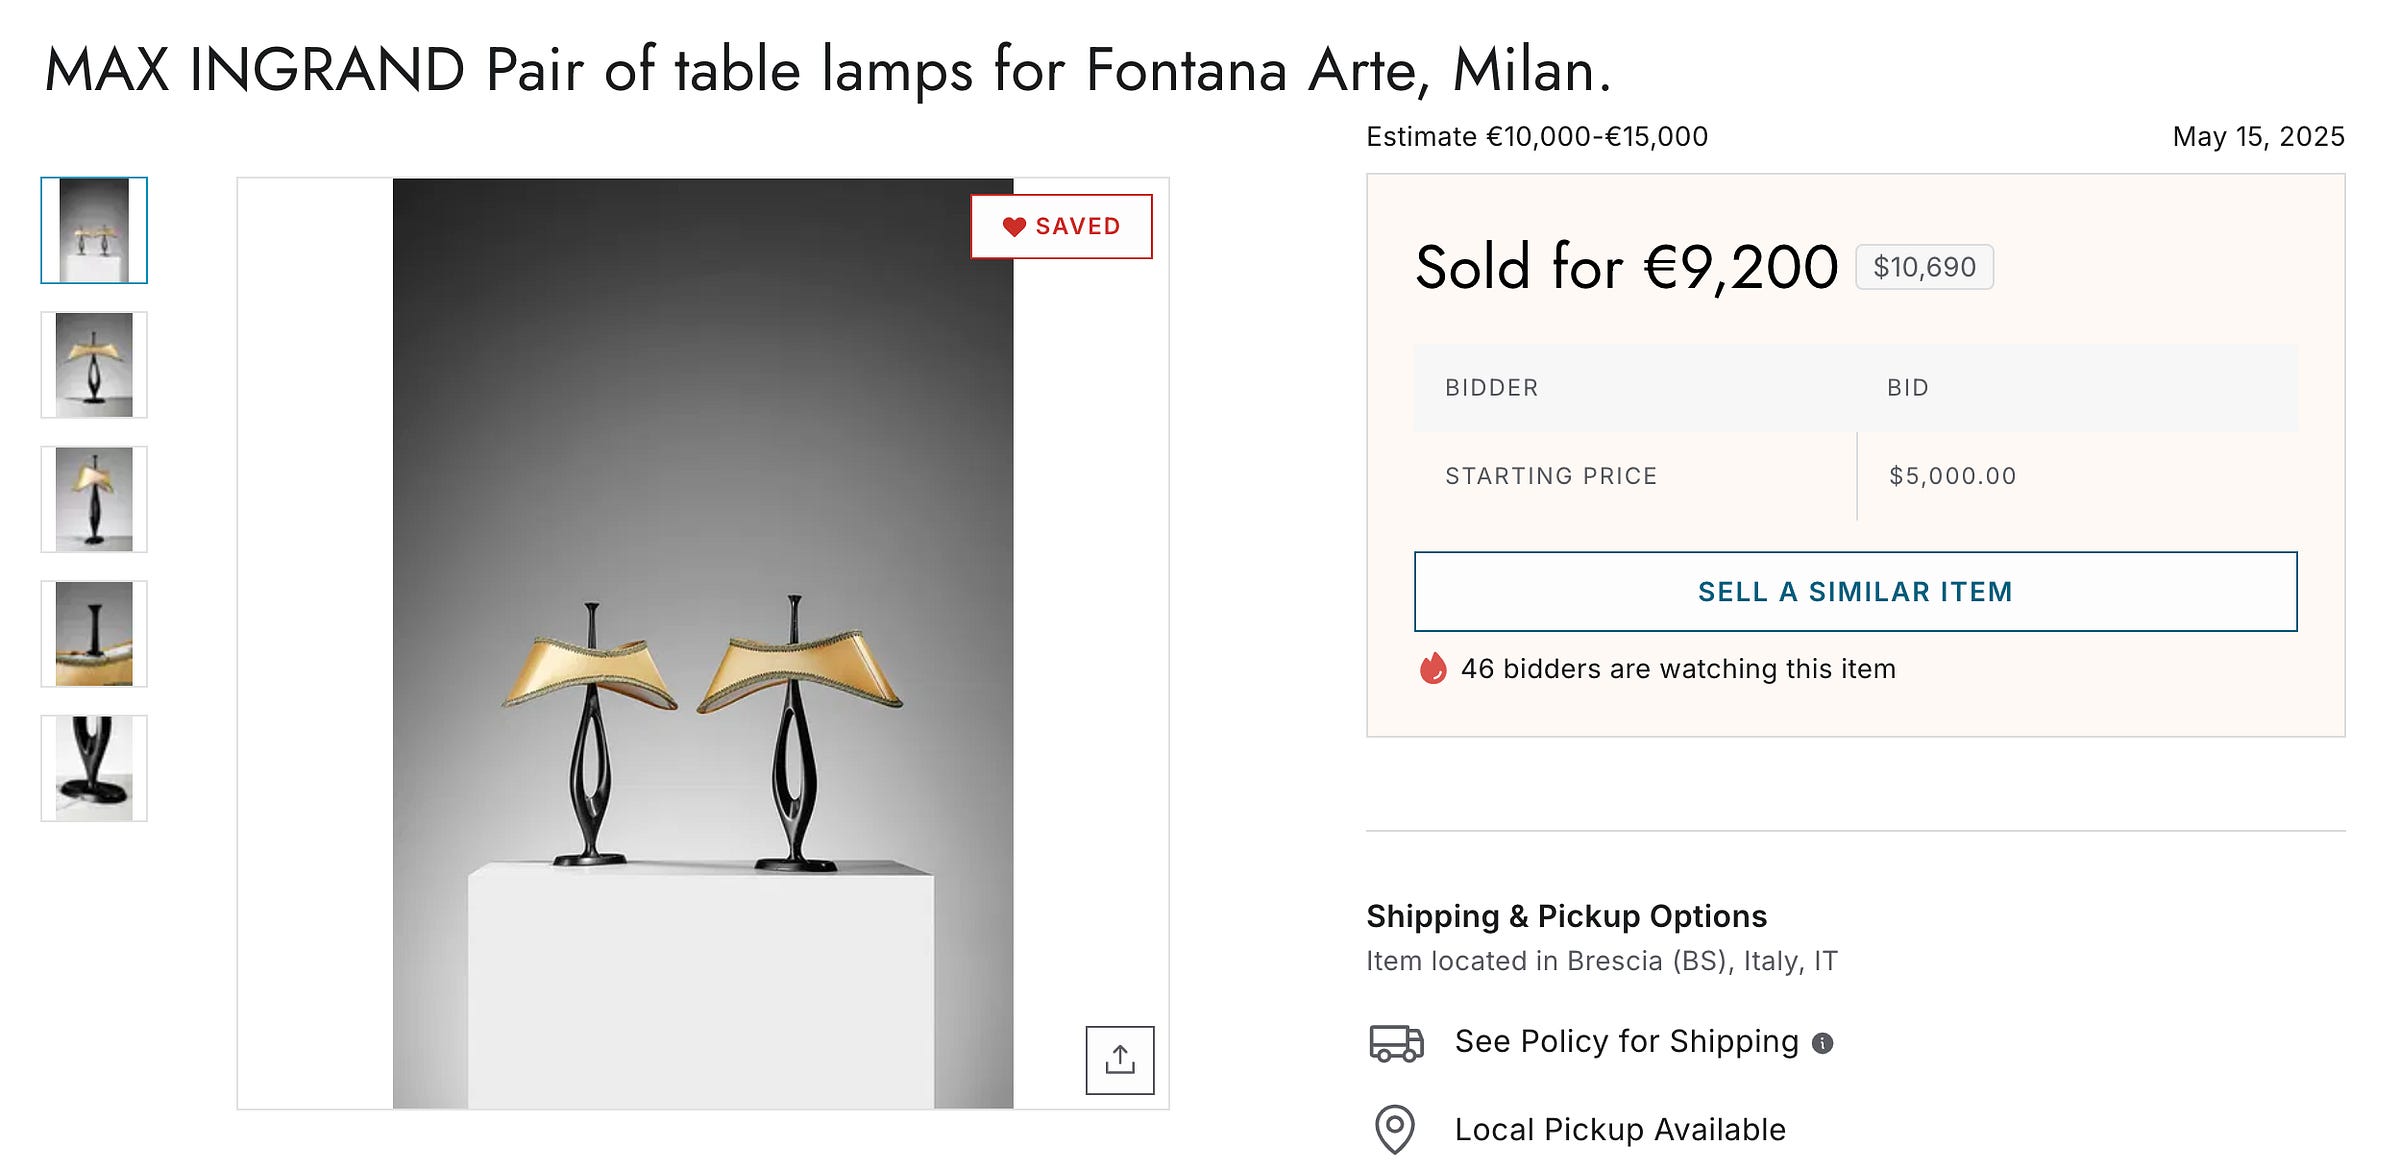2400x1166 pixels.
Task: Click the share icon on the main image
Action: [1119, 1060]
